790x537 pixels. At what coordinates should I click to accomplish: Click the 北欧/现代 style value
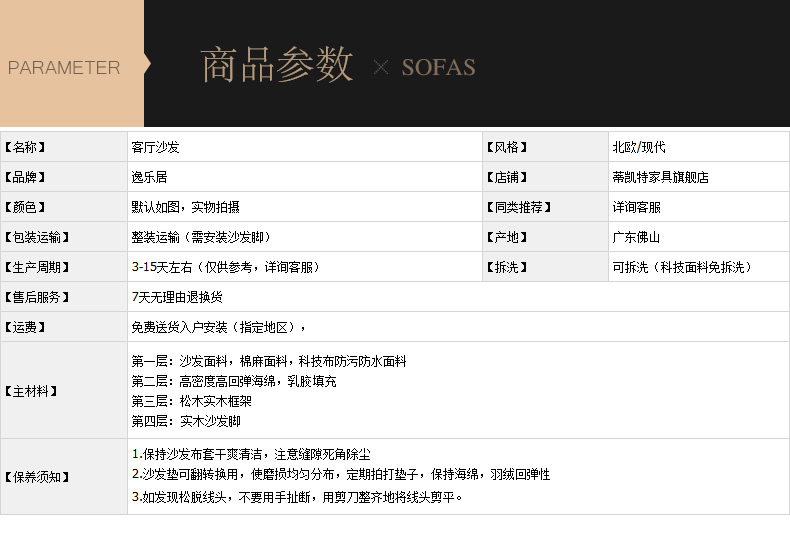(x=639, y=147)
